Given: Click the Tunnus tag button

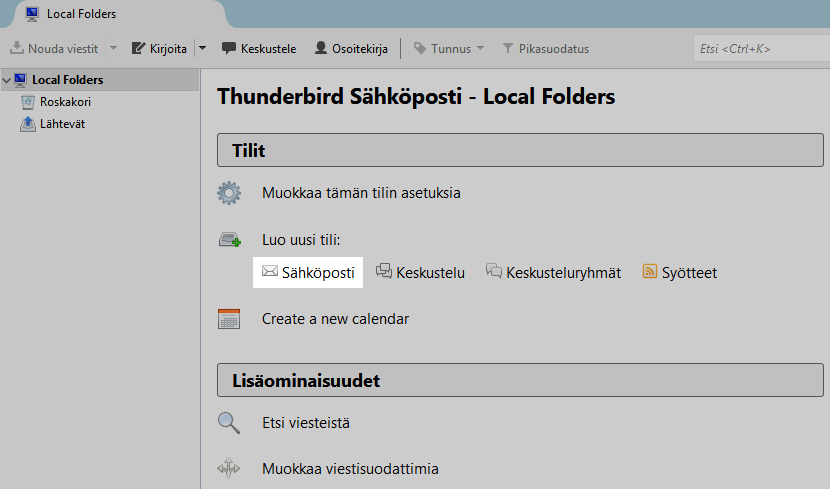Looking at the screenshot, I should tap(442, 48).
